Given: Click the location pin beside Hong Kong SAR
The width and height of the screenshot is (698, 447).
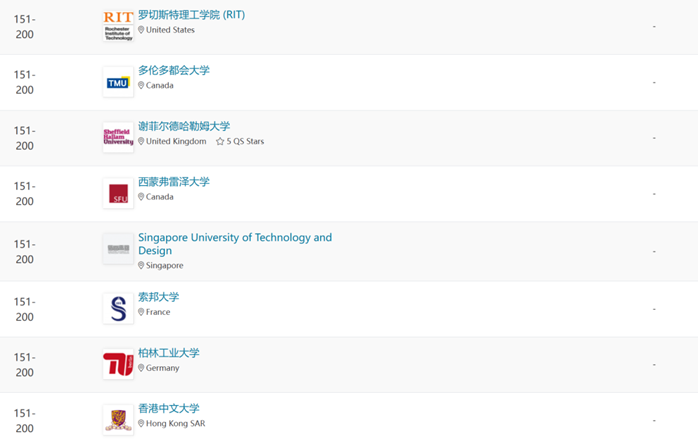Looking at the screenshot, I should coord(141,424).
